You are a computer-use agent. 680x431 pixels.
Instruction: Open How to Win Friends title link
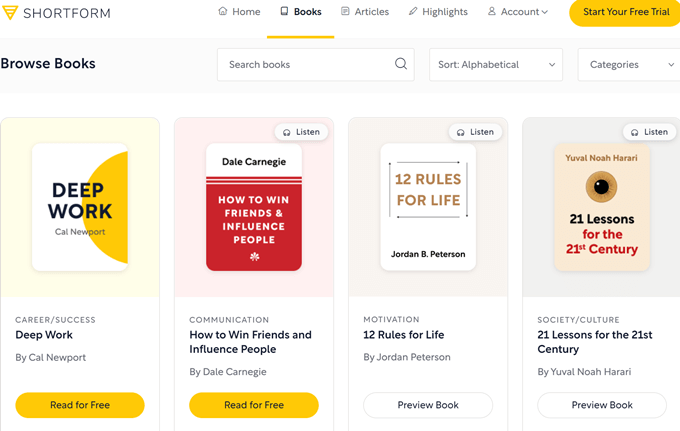pos(250,342)
